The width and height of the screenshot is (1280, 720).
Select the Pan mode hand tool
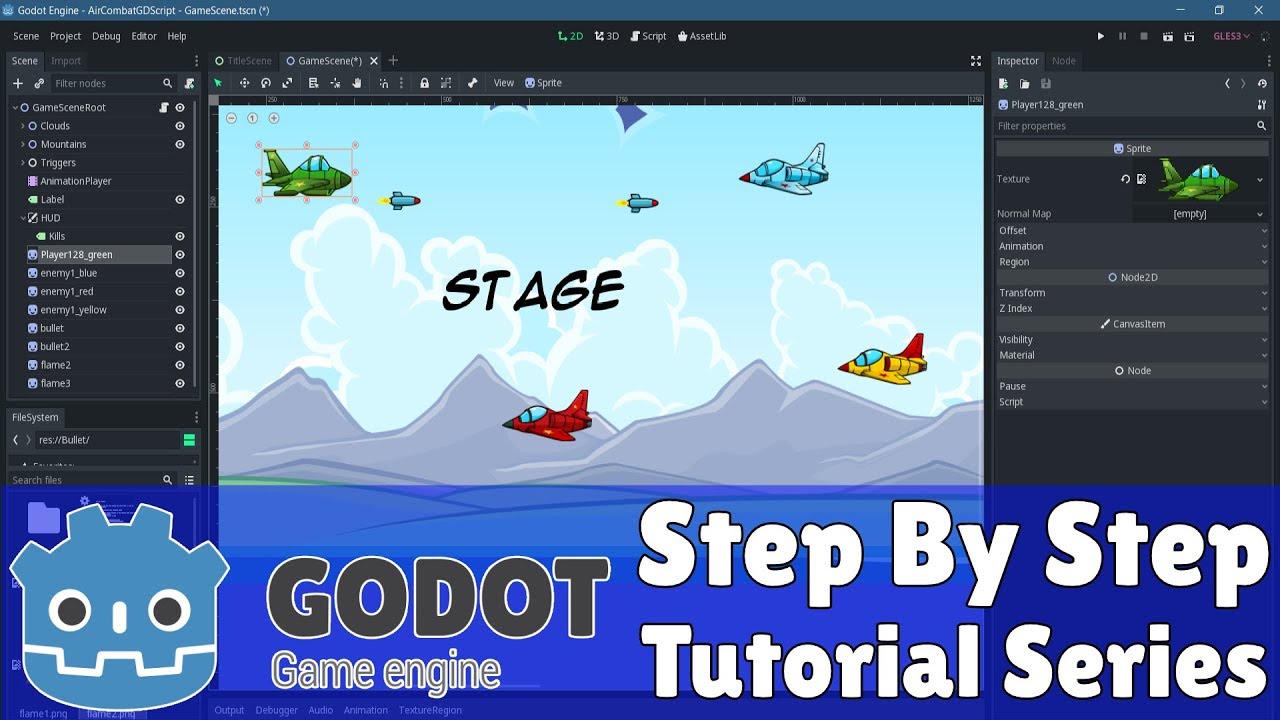click(x=357, y=83)
